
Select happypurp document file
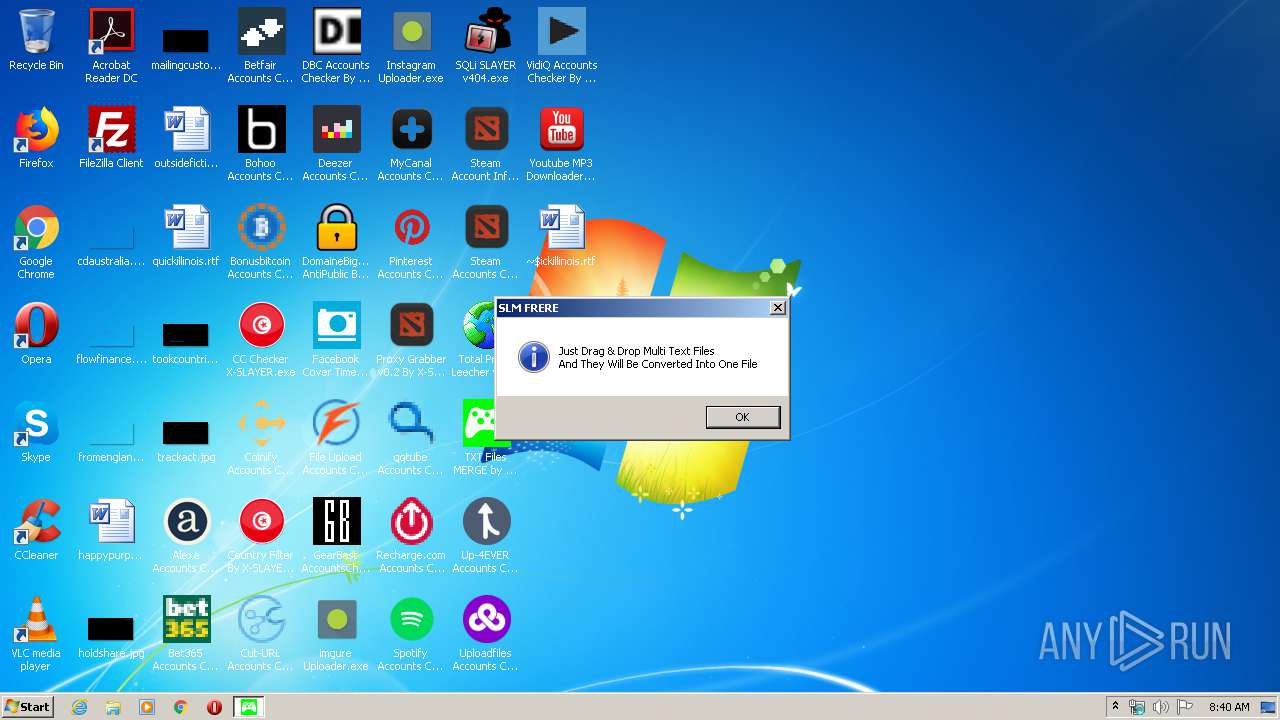pos(111,530)
